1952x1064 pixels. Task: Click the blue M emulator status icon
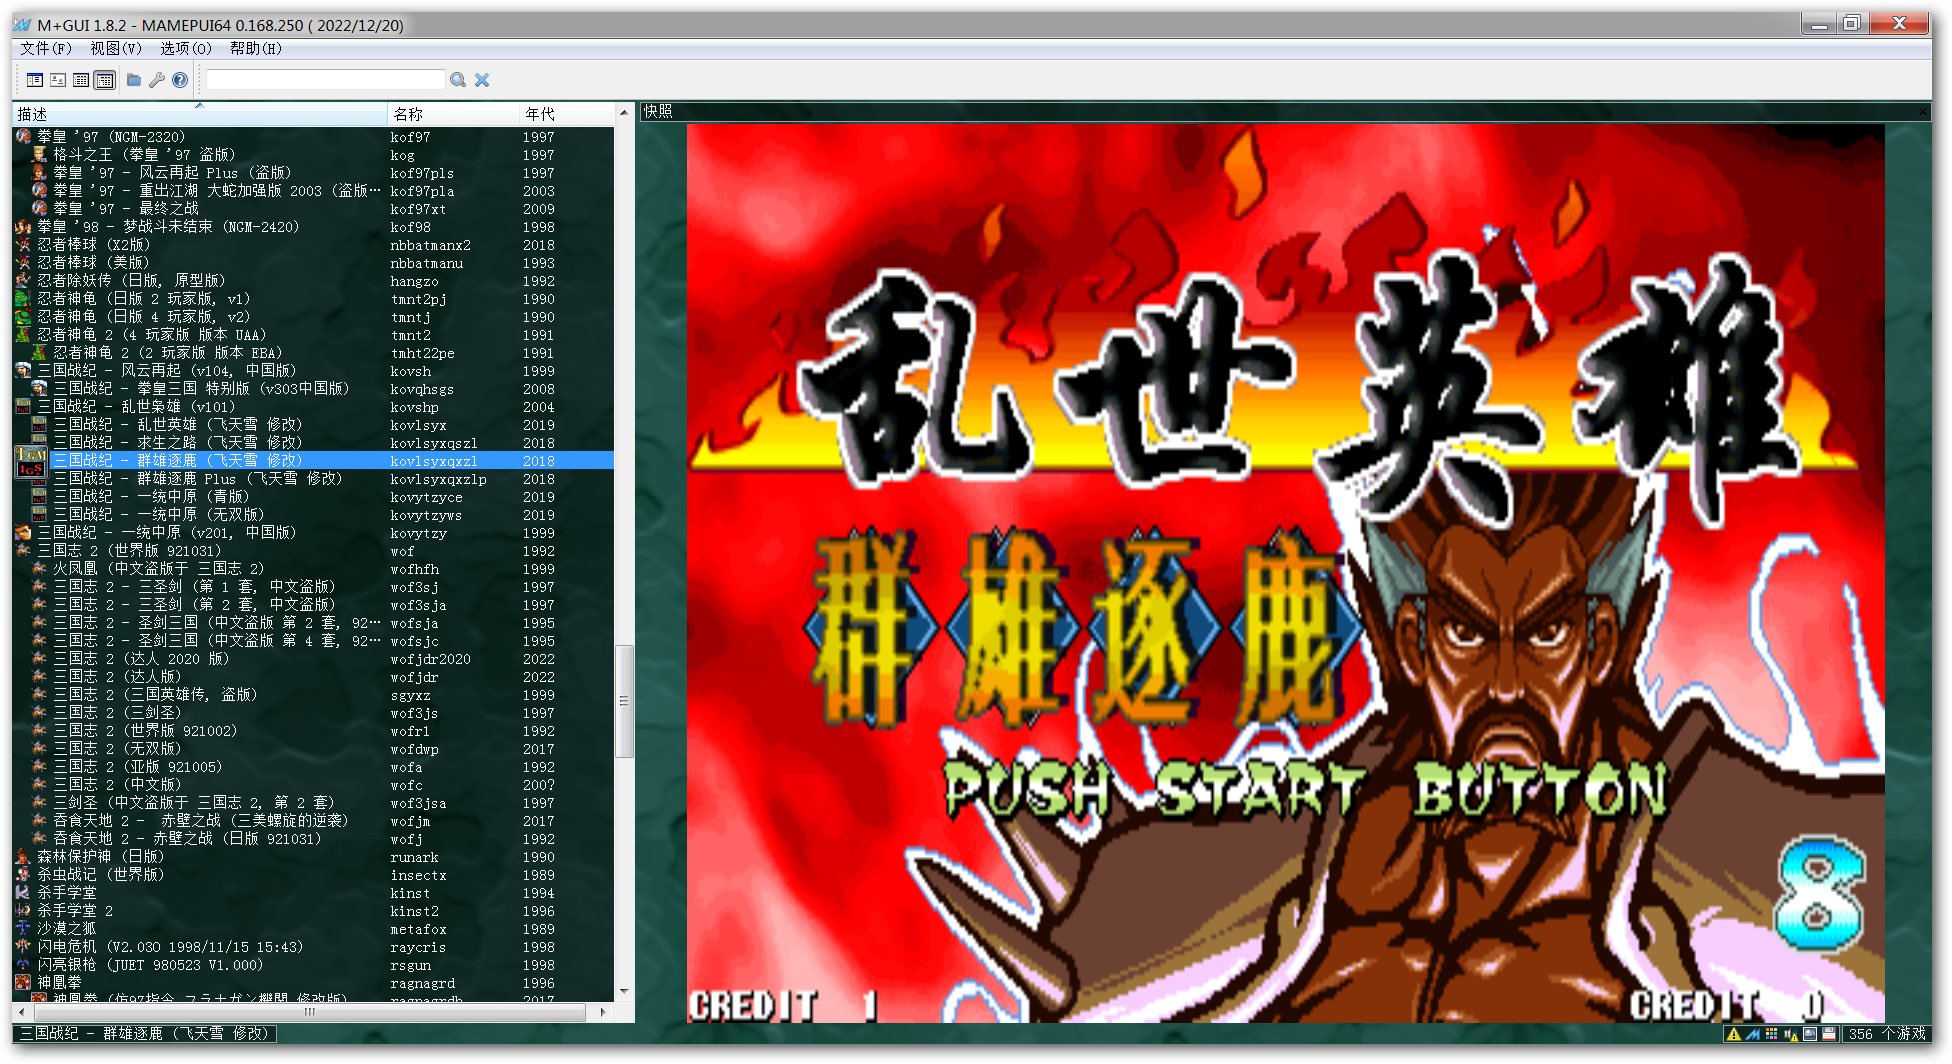coord(1752,1034)
